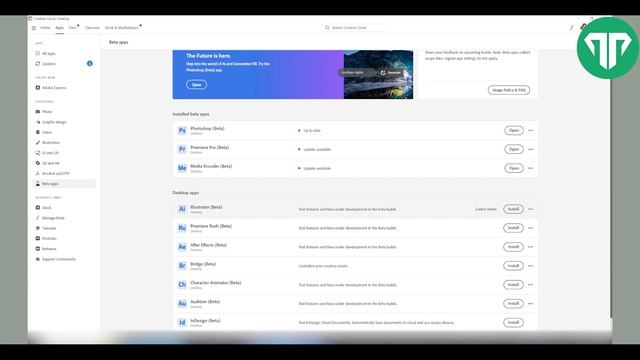Select the Graphic design category
640x360 pixels.
click(51, 122)
